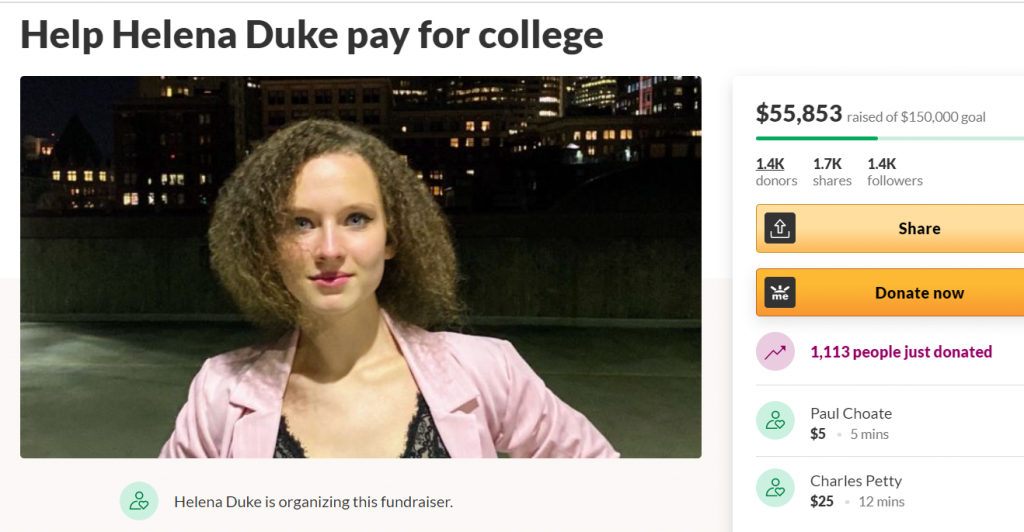Open the fundraiser photo of Helena Duke

[360, 267]
